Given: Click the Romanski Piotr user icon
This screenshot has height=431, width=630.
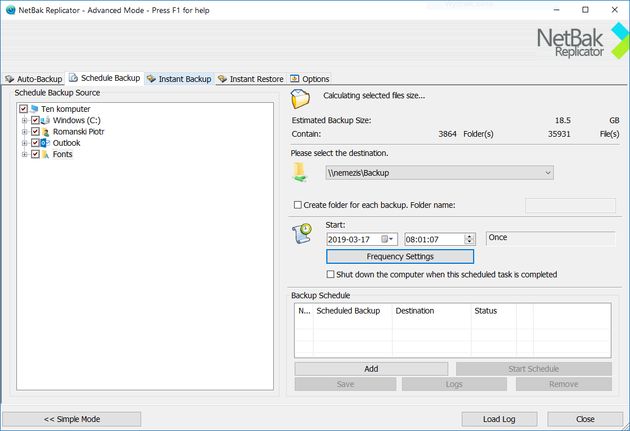Looking at the screenshot, I should 45,132.
